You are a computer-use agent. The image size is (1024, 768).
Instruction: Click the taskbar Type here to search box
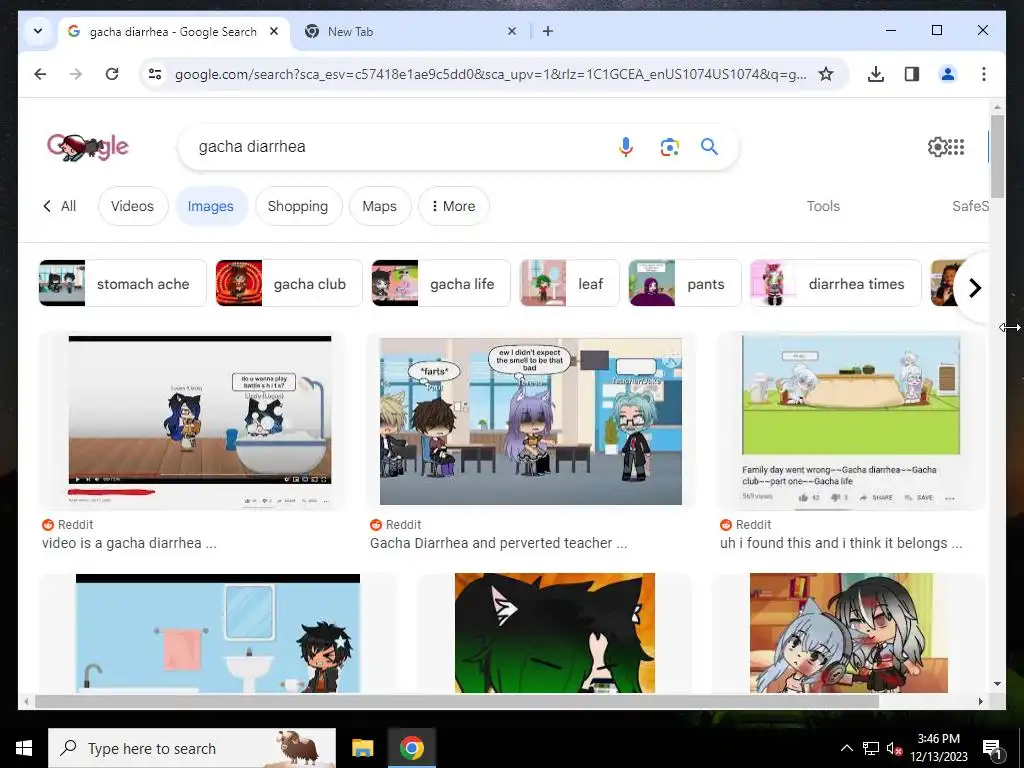192,748
